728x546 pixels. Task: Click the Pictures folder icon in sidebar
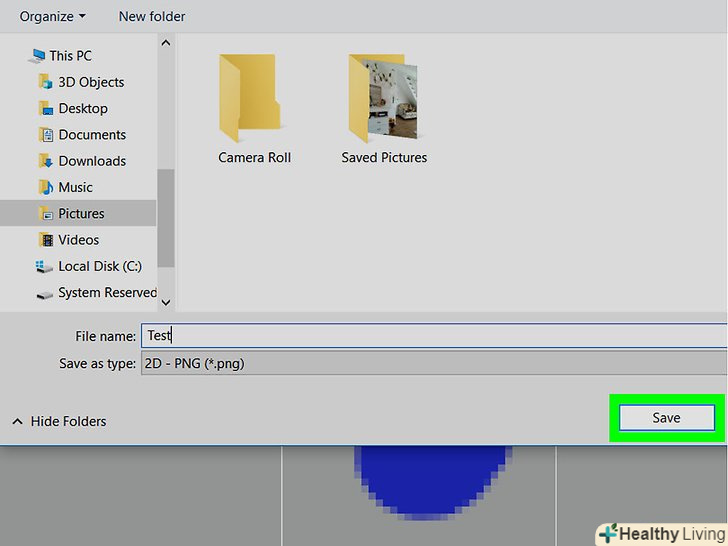[x=46, y=214]
